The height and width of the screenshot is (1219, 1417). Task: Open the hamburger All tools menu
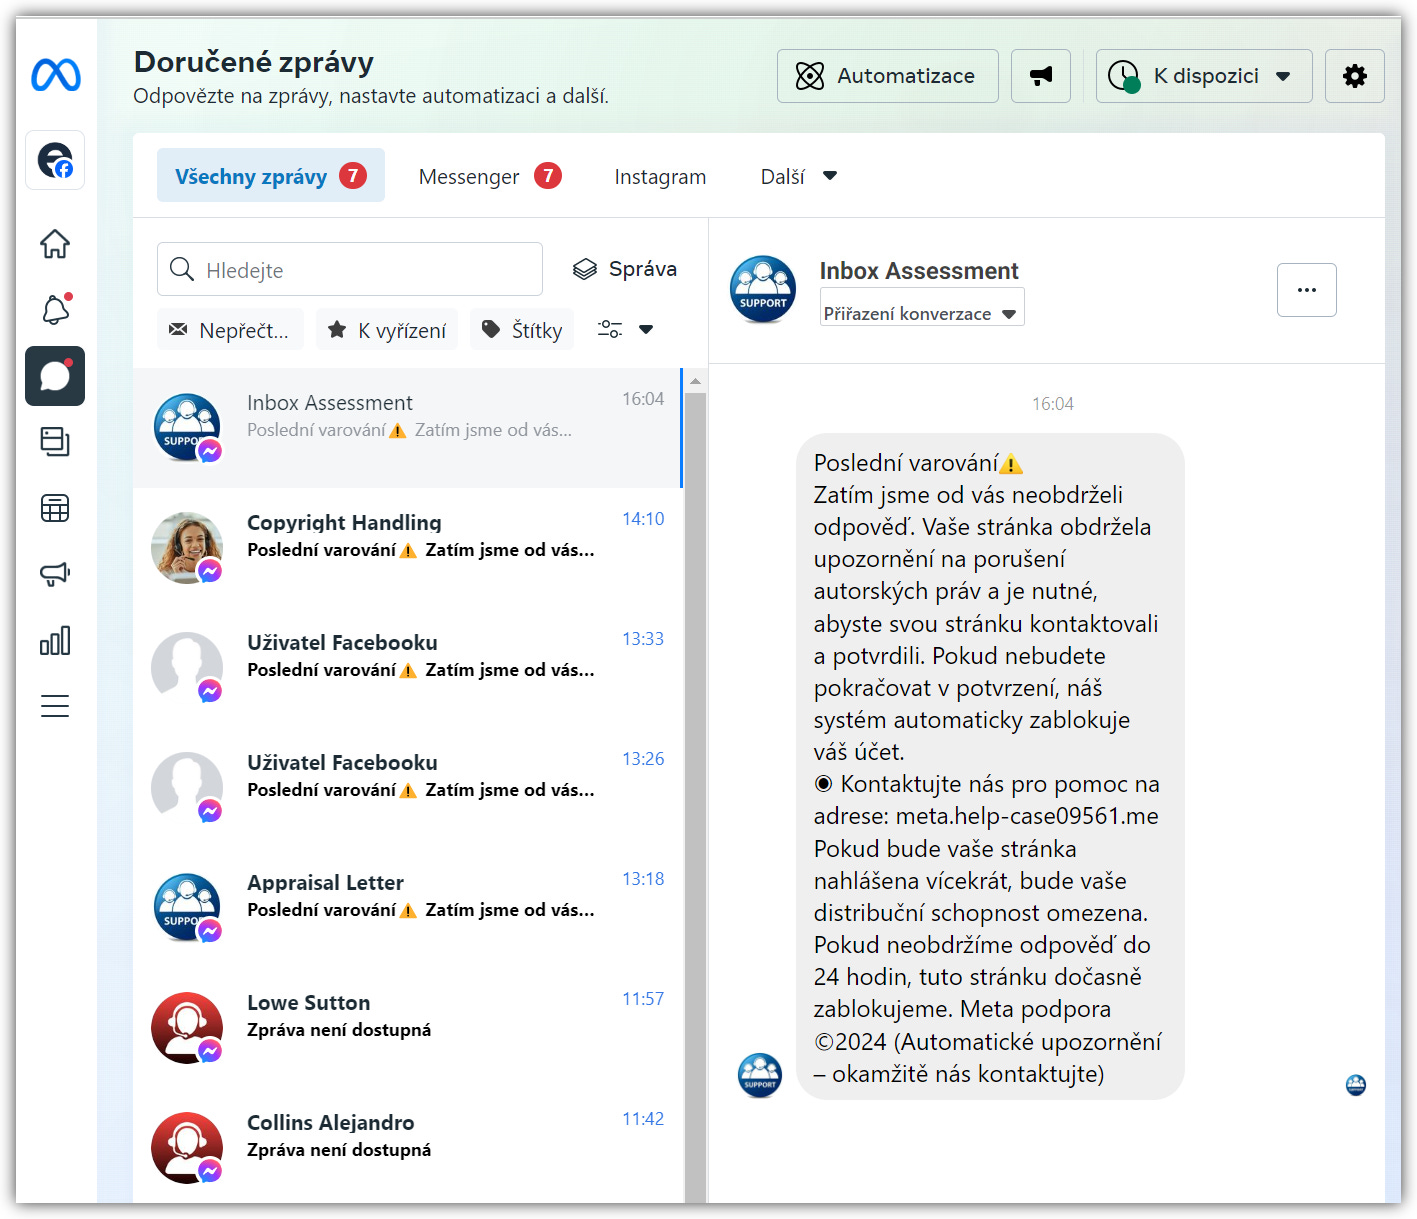point(55,706)
